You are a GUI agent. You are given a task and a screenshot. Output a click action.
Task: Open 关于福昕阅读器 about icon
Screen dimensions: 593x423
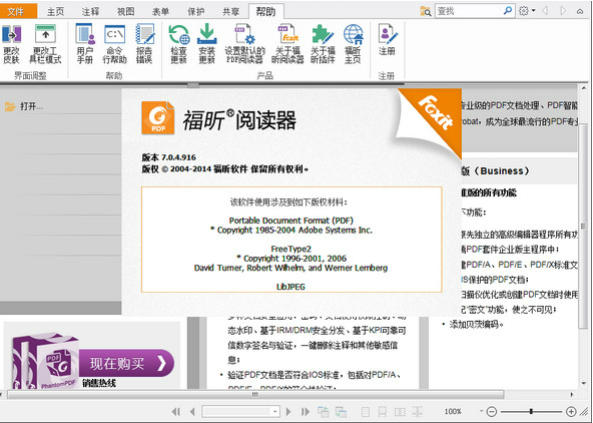(287, 44)
